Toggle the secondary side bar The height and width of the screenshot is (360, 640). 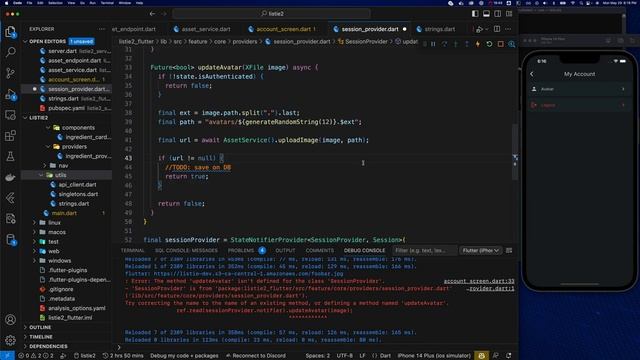click(x=498, y=13)
